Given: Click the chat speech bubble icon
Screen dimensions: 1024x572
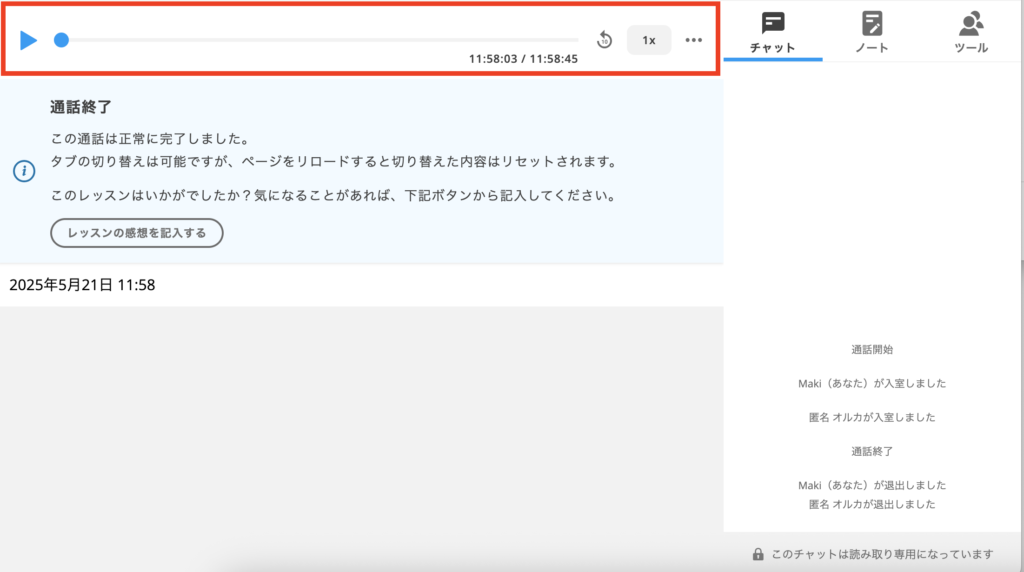Looking at the screenshot, I should coord(773,23).
